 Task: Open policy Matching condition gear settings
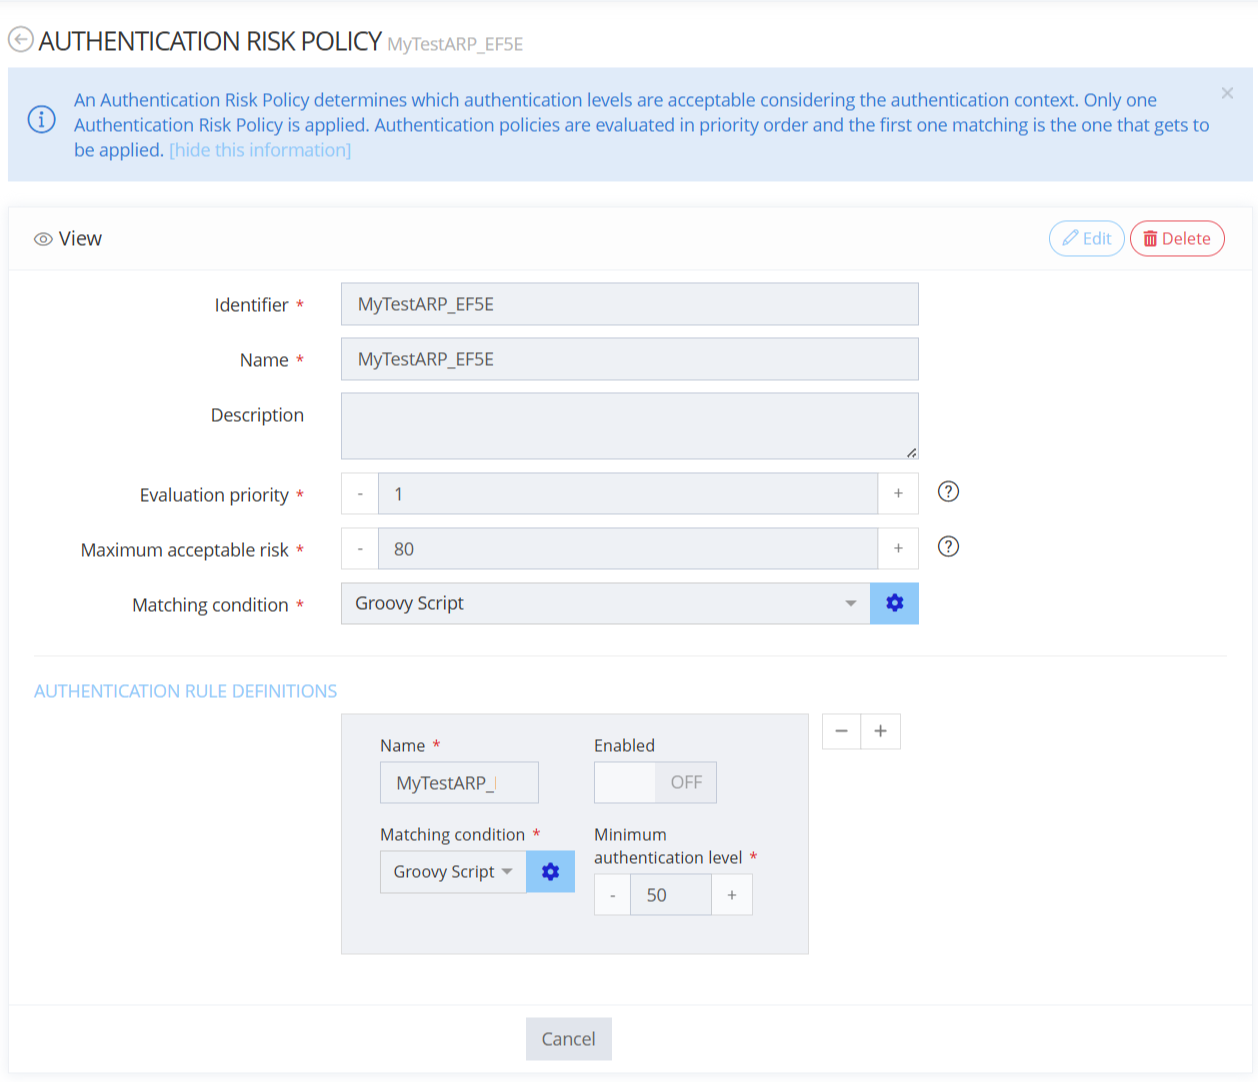point(894,603)
